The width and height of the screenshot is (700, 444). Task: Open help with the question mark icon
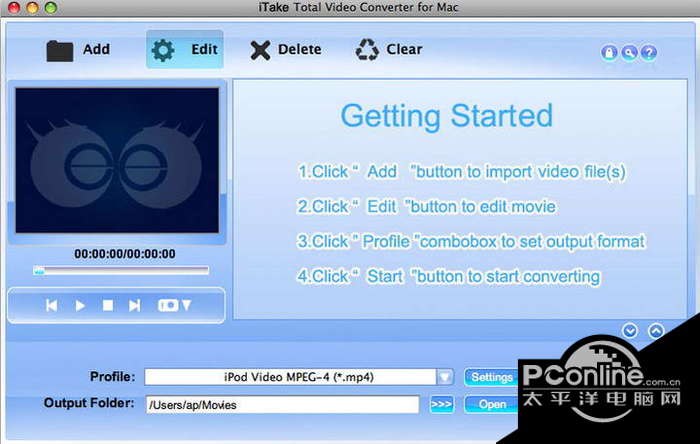pyautogui.click(x=649, y=53)
